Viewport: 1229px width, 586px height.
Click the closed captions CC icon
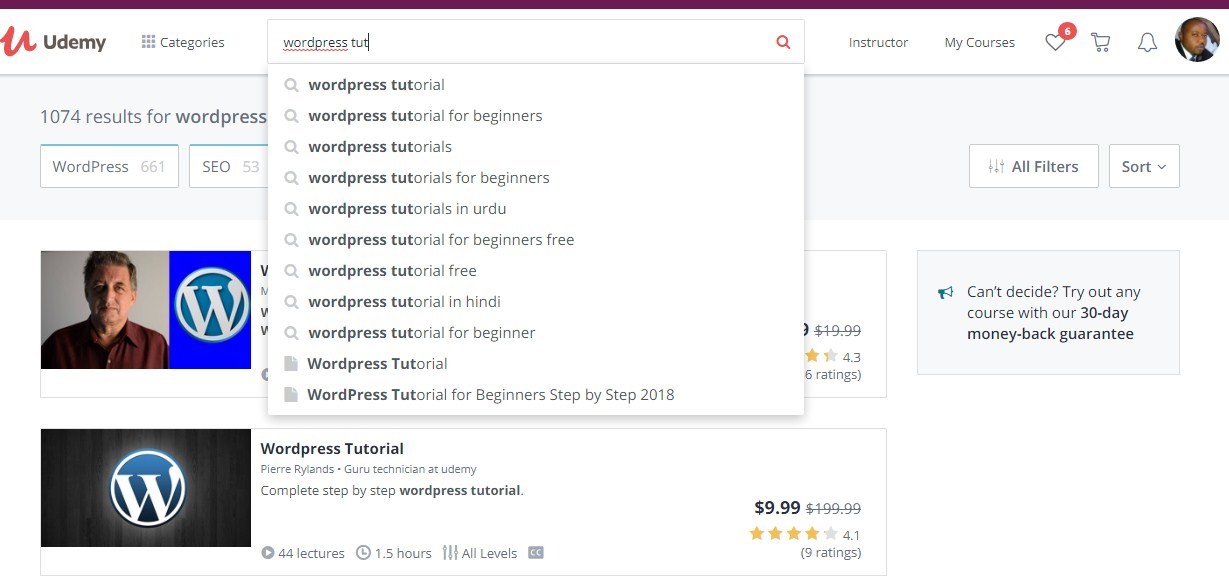pyautogui.click(x=536, y=553)
